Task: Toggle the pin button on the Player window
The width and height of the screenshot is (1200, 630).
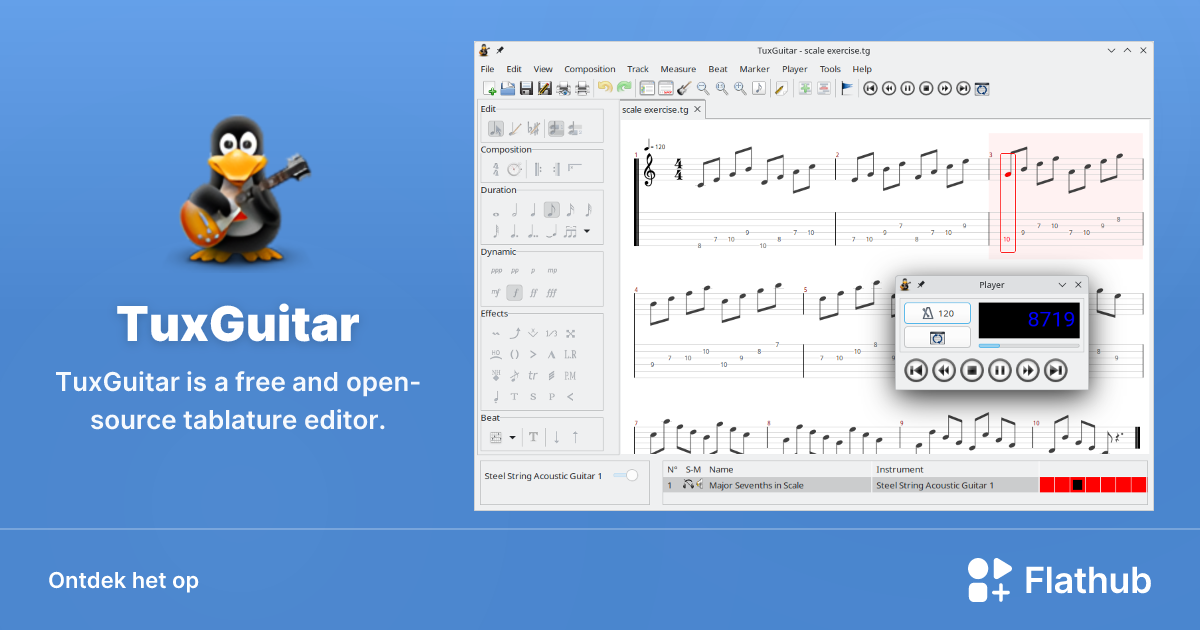Action: (x=921, y=284)
